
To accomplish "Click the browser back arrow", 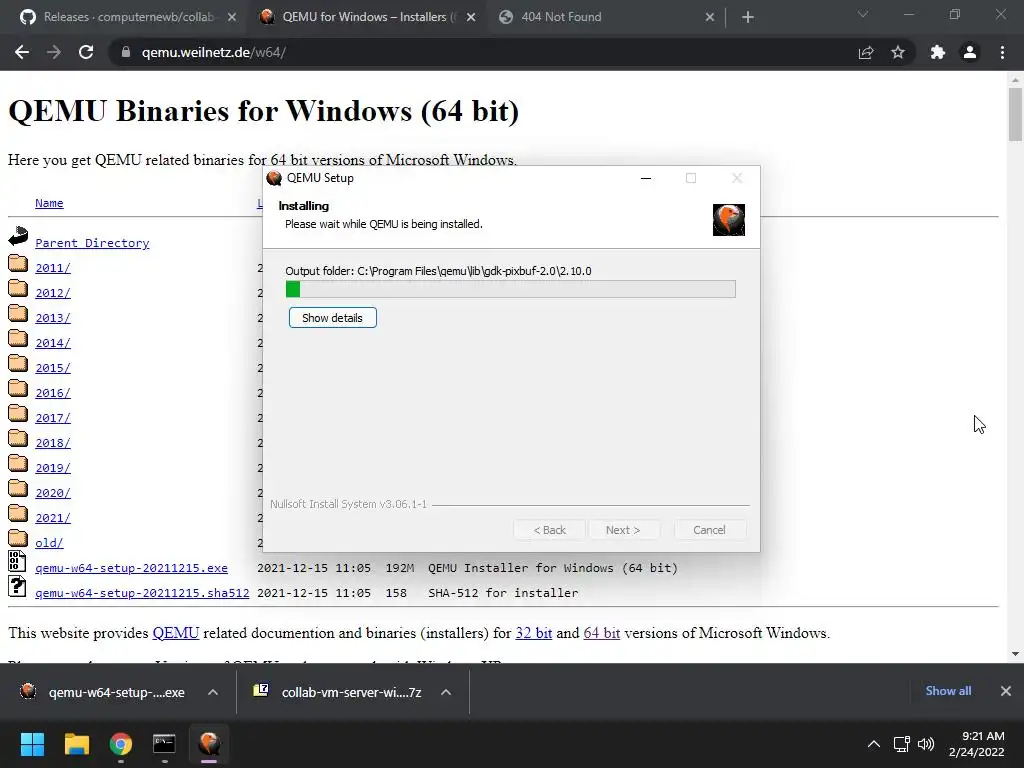I will pos(22,52).
